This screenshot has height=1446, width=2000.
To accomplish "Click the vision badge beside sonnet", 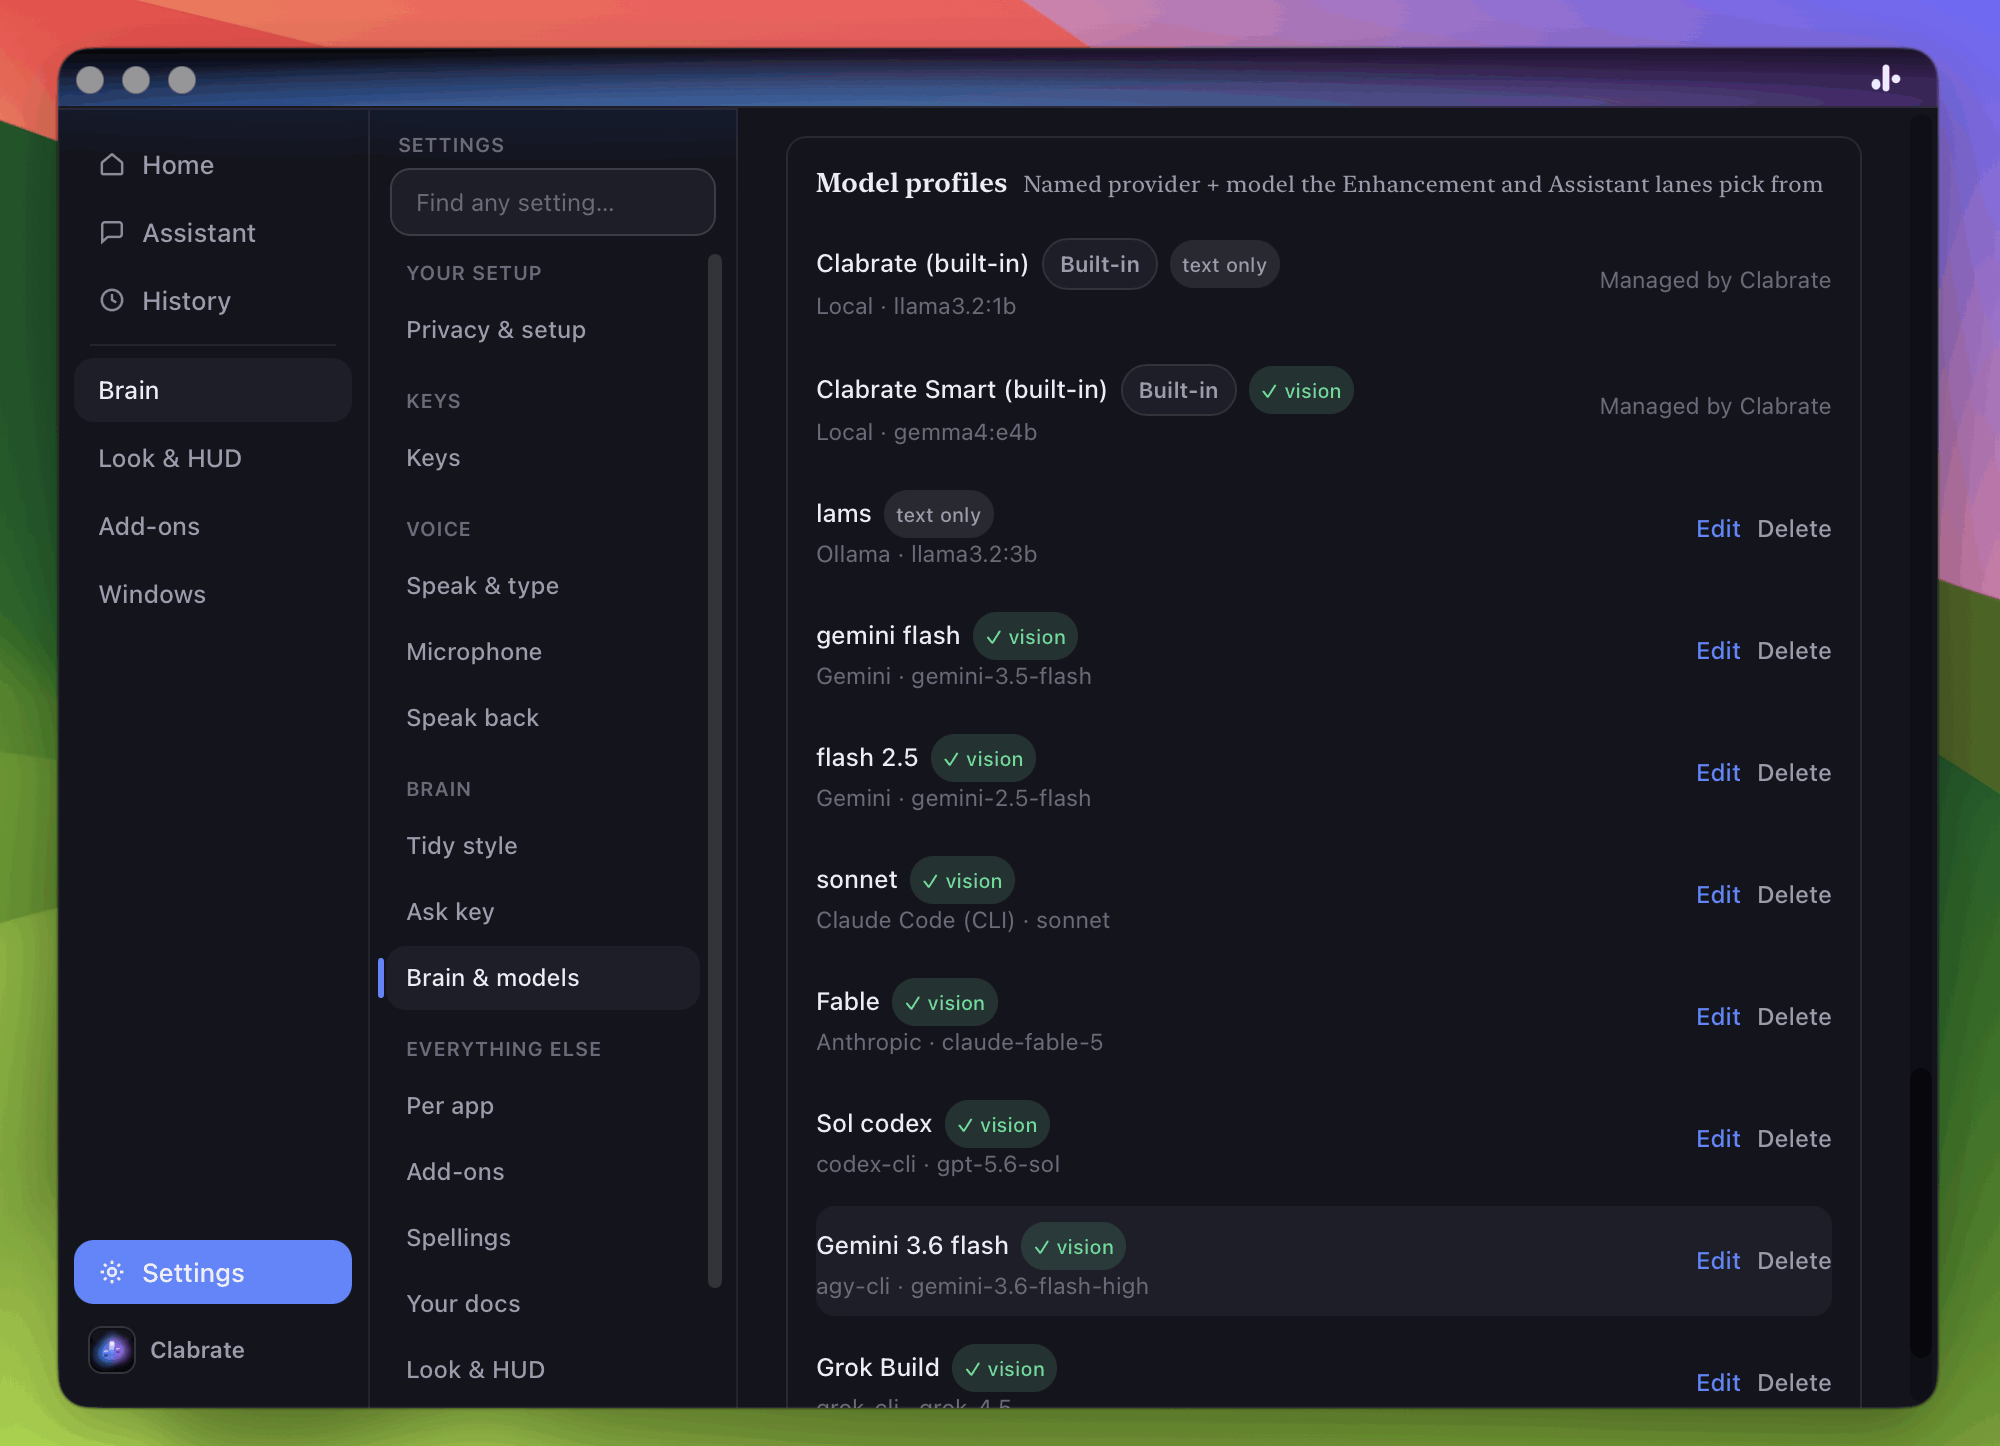I will click(x=962, y=881).
